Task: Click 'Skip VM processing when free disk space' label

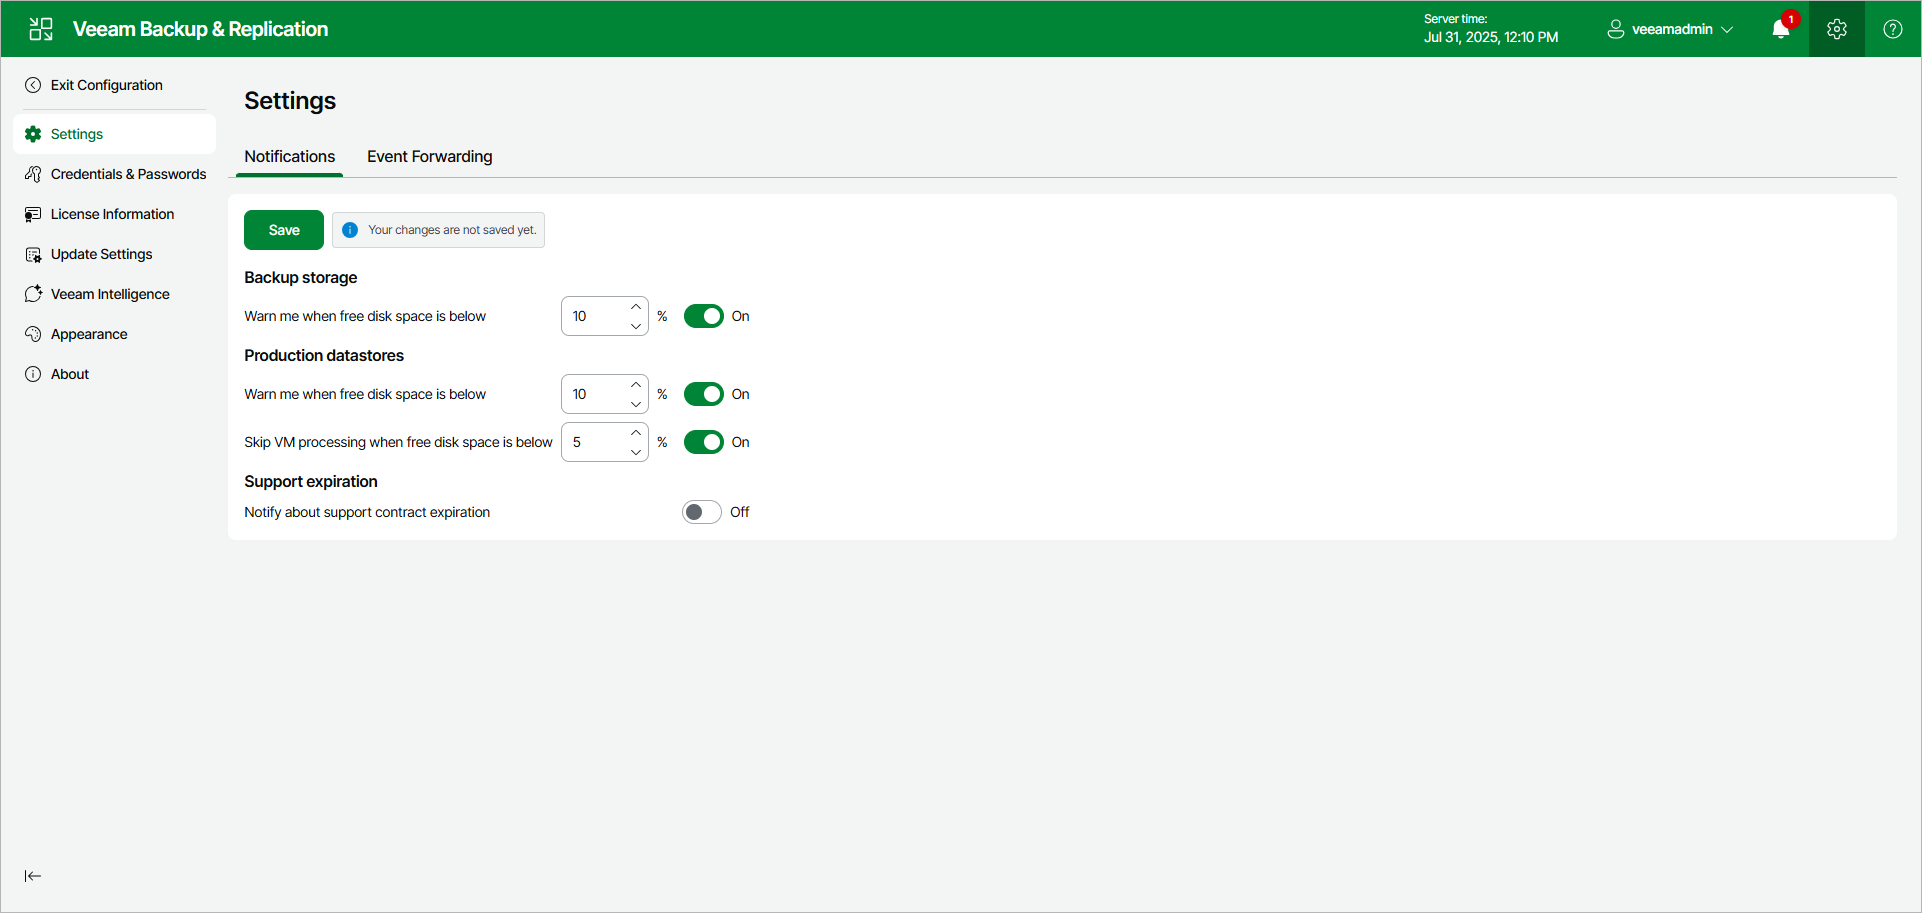Action: [x=398, y=442]
